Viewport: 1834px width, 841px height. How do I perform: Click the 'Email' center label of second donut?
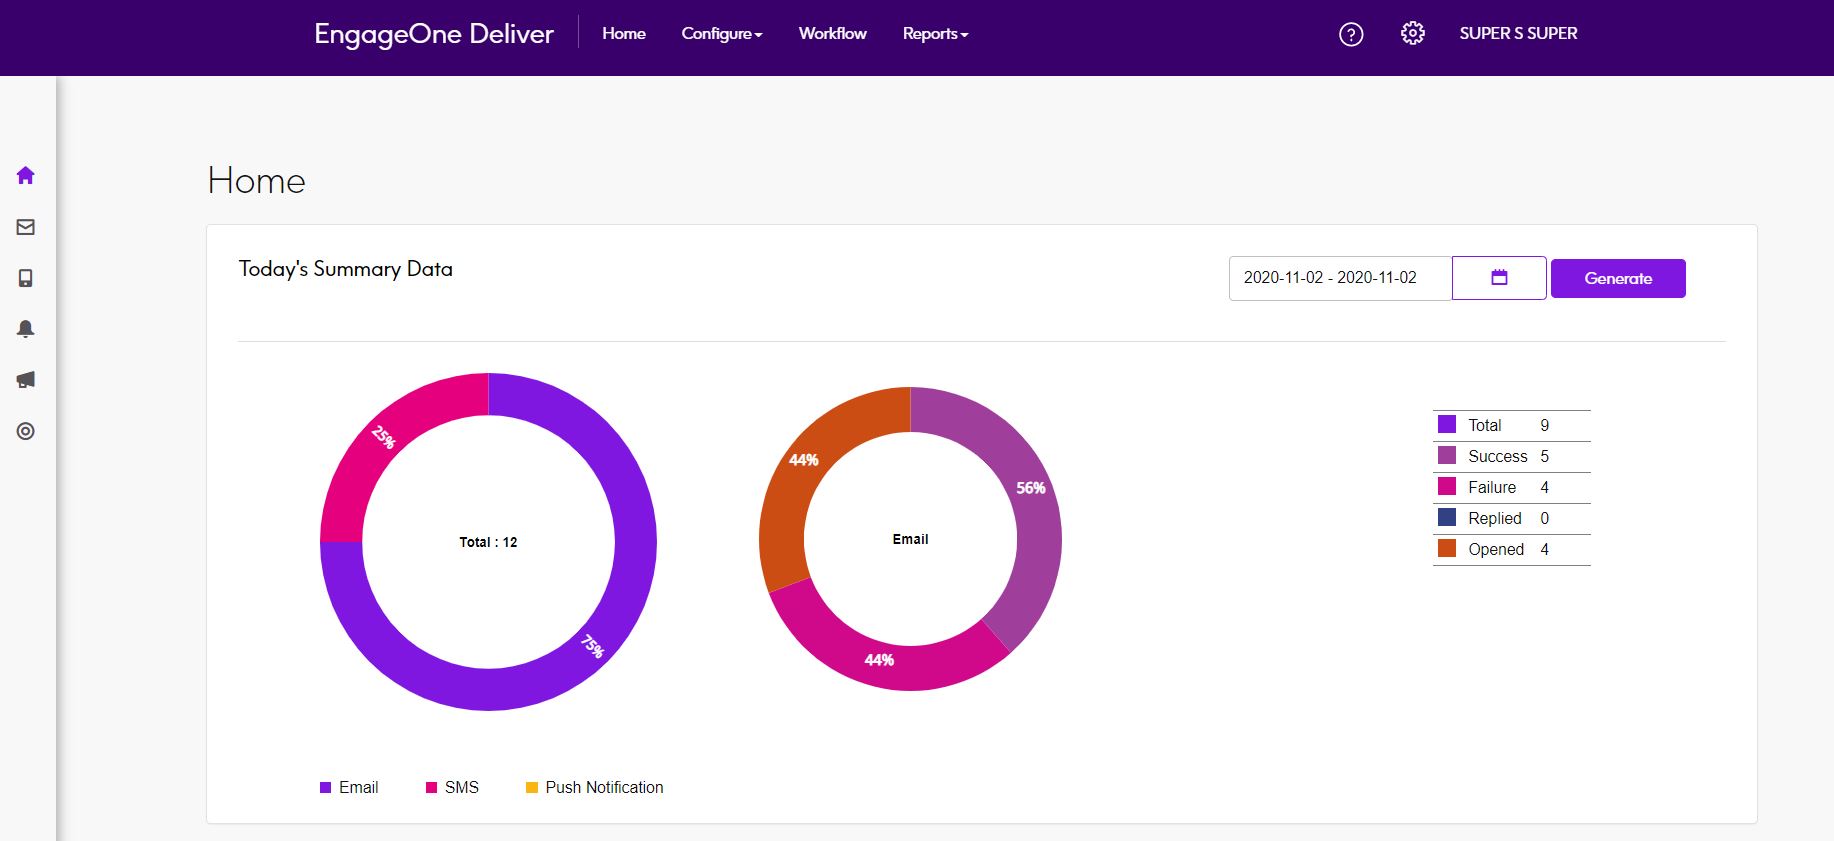[x=910, y=539]
